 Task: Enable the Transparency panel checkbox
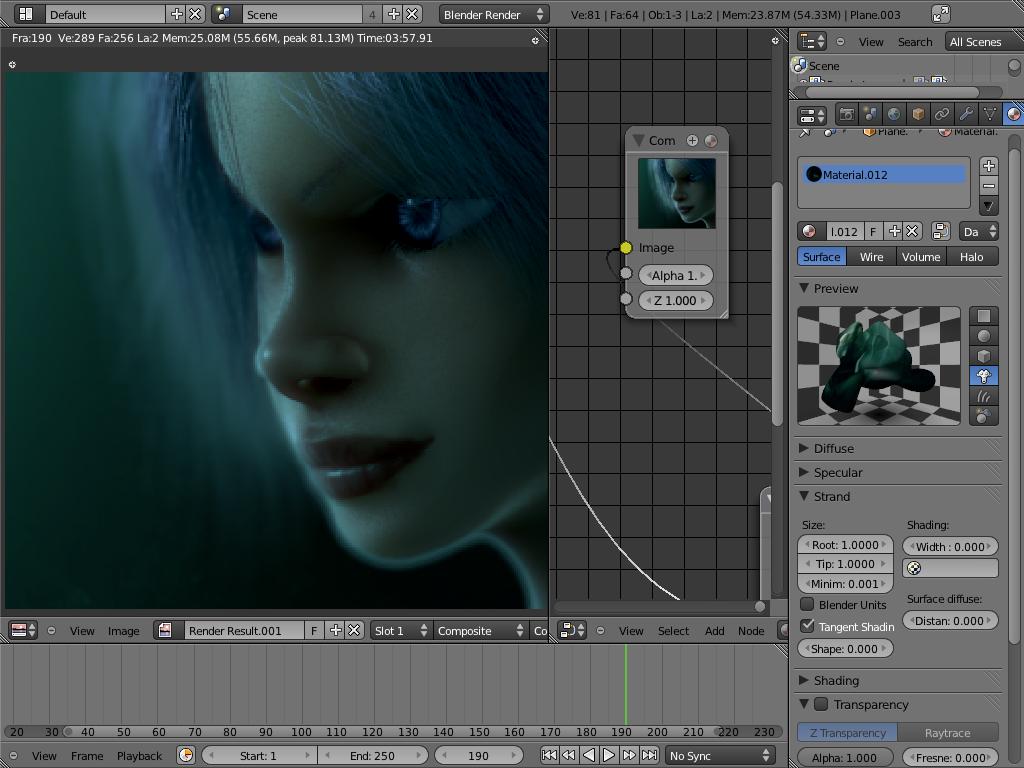coord(821,705)
